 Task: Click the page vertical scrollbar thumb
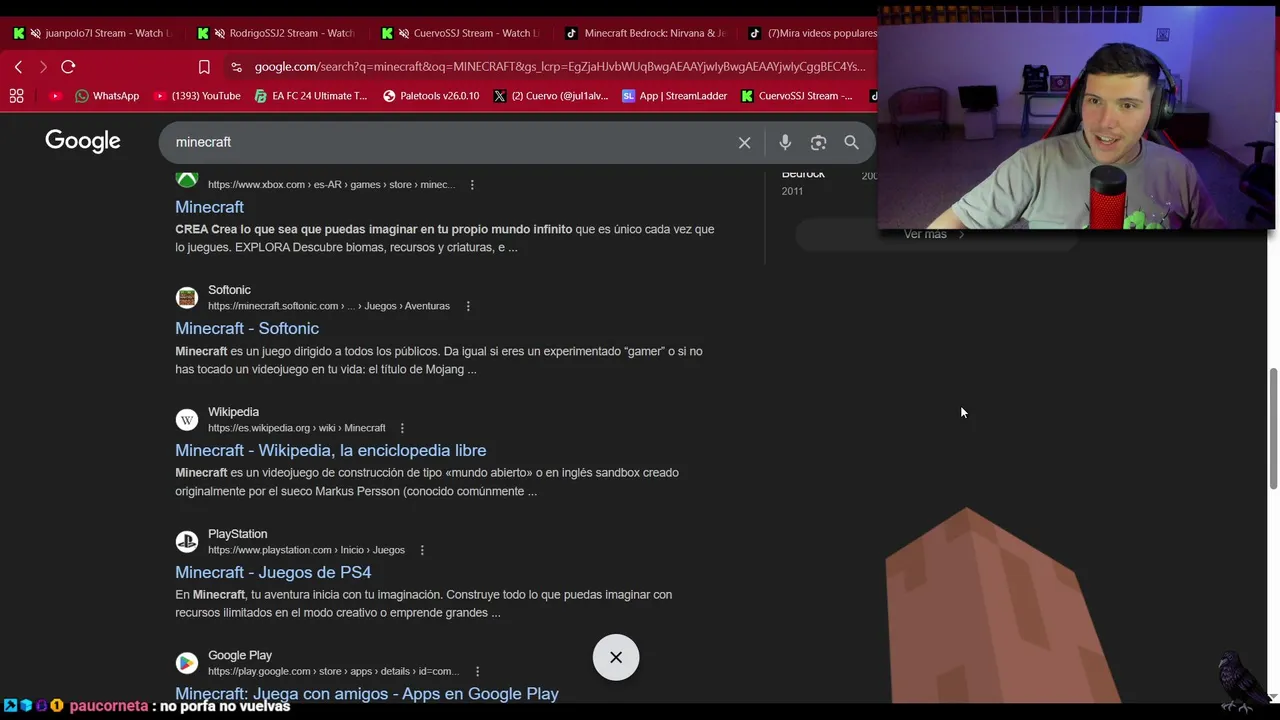(1273, 428)
